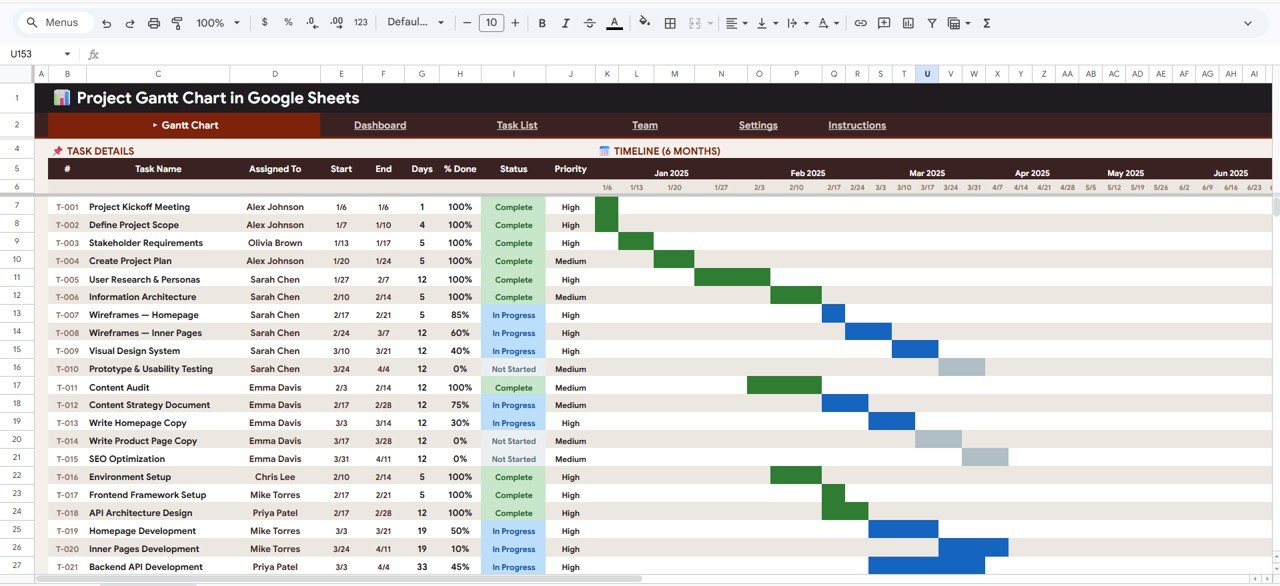Viewport: 1280px width, 586px height.
Task: Click the Decrease decimal places icon
Action: tap(311, 22)
